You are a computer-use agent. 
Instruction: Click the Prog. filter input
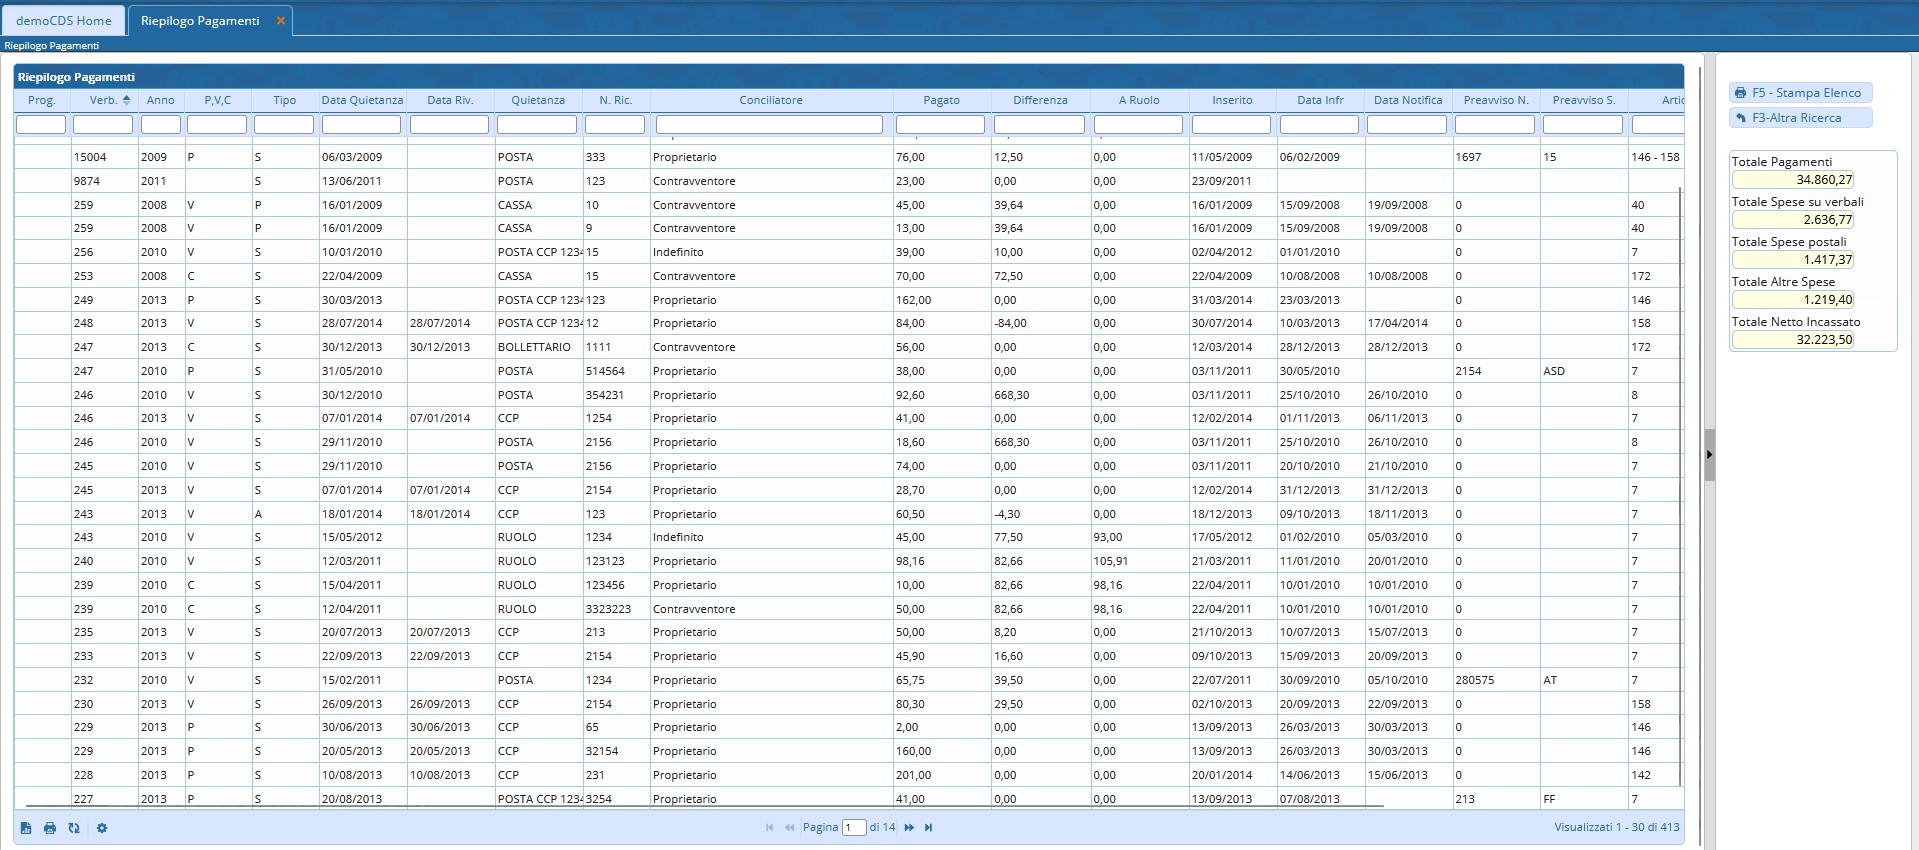point(41,125)
